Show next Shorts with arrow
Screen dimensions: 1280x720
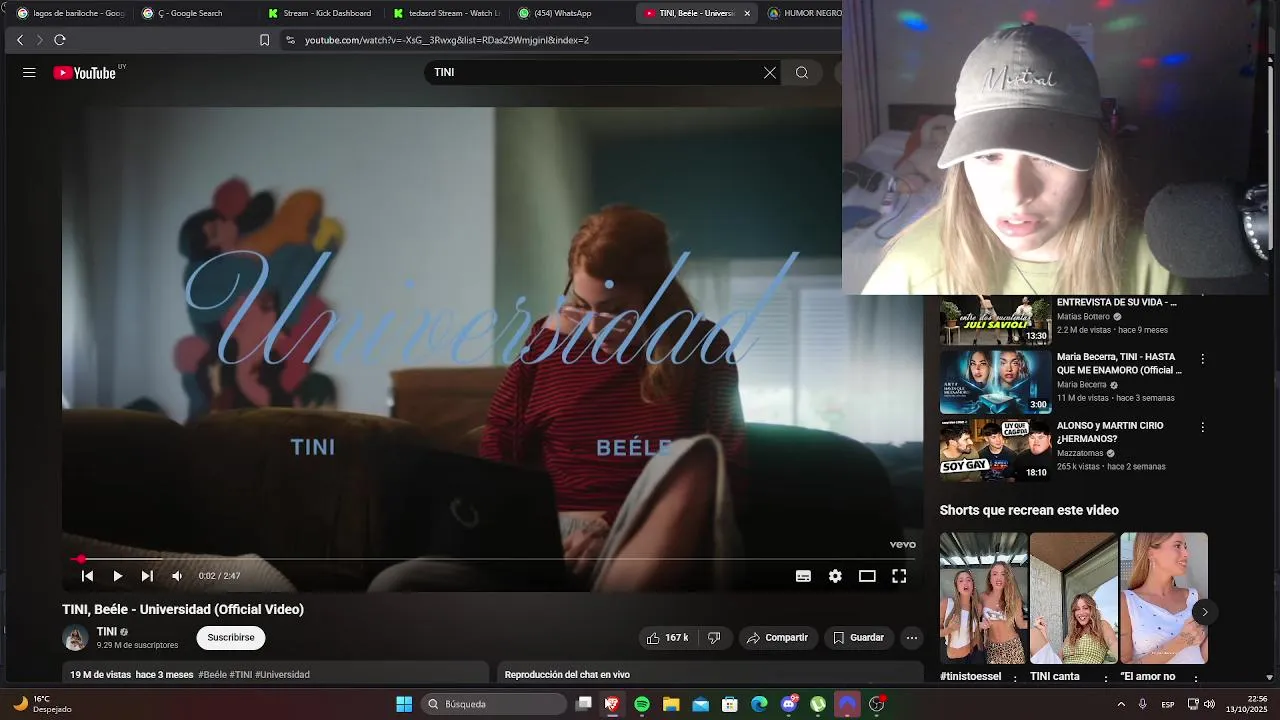pos(1204,612)
